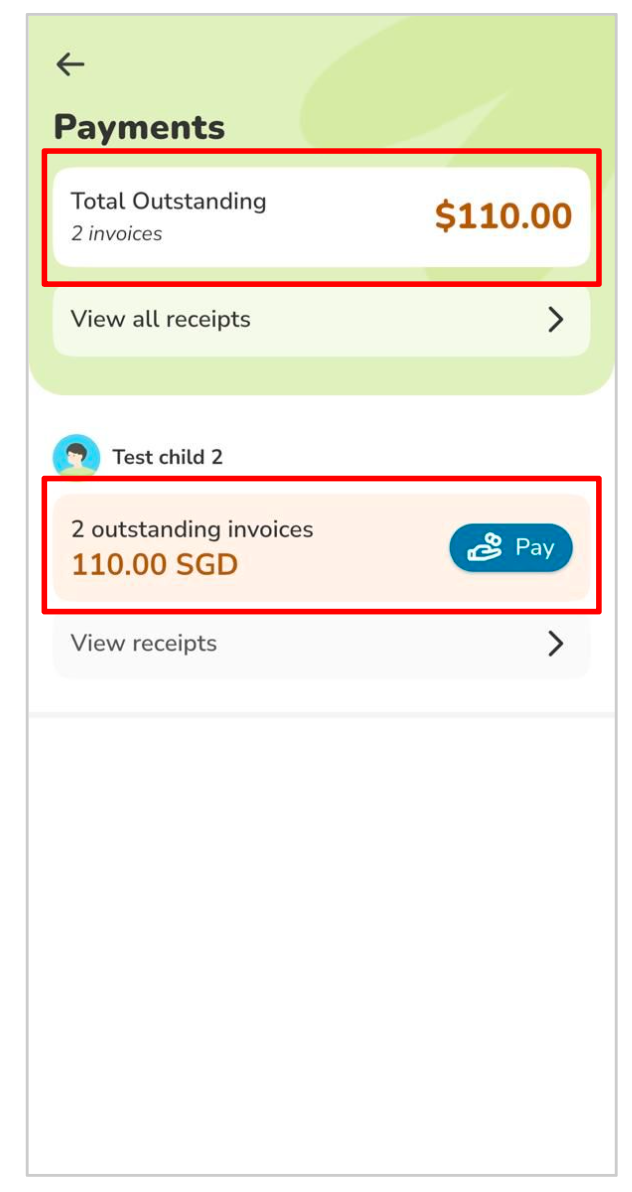Image resolution: width=632 pixels, height=1192 pixels.
Task: Tap the Test child 2 name
Action: (167, 457)
